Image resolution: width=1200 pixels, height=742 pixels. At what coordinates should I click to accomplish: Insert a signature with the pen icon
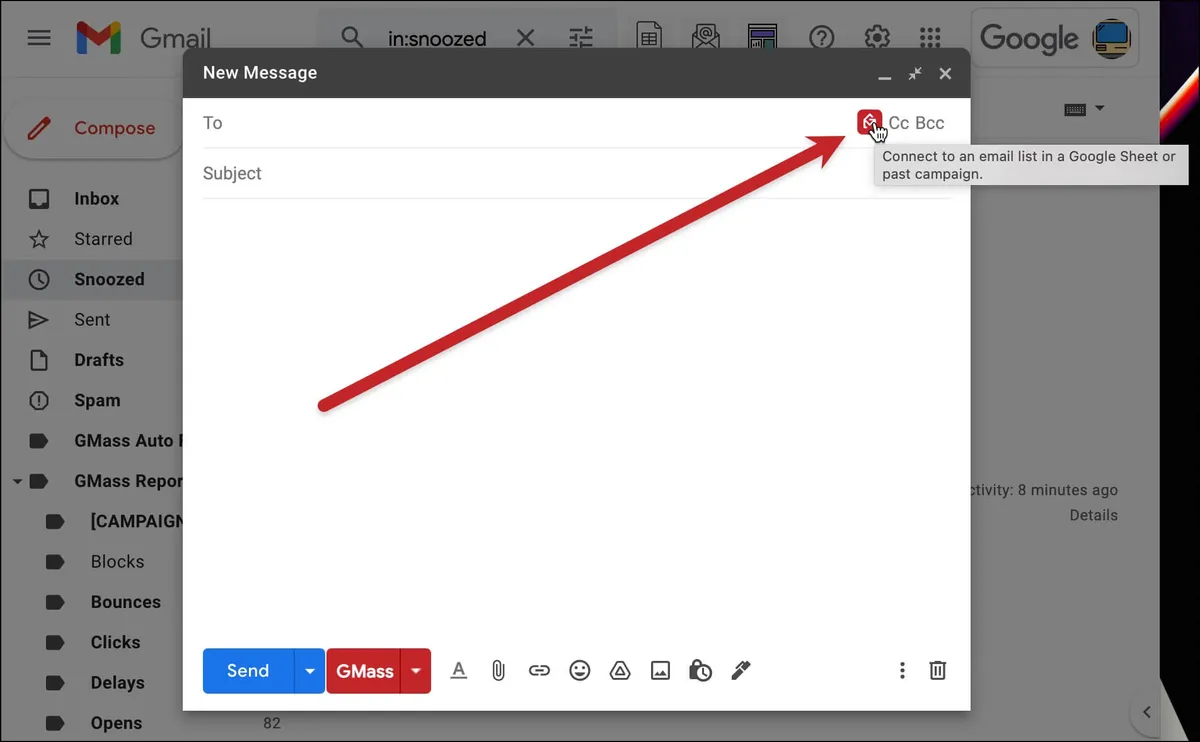(741, 671)
